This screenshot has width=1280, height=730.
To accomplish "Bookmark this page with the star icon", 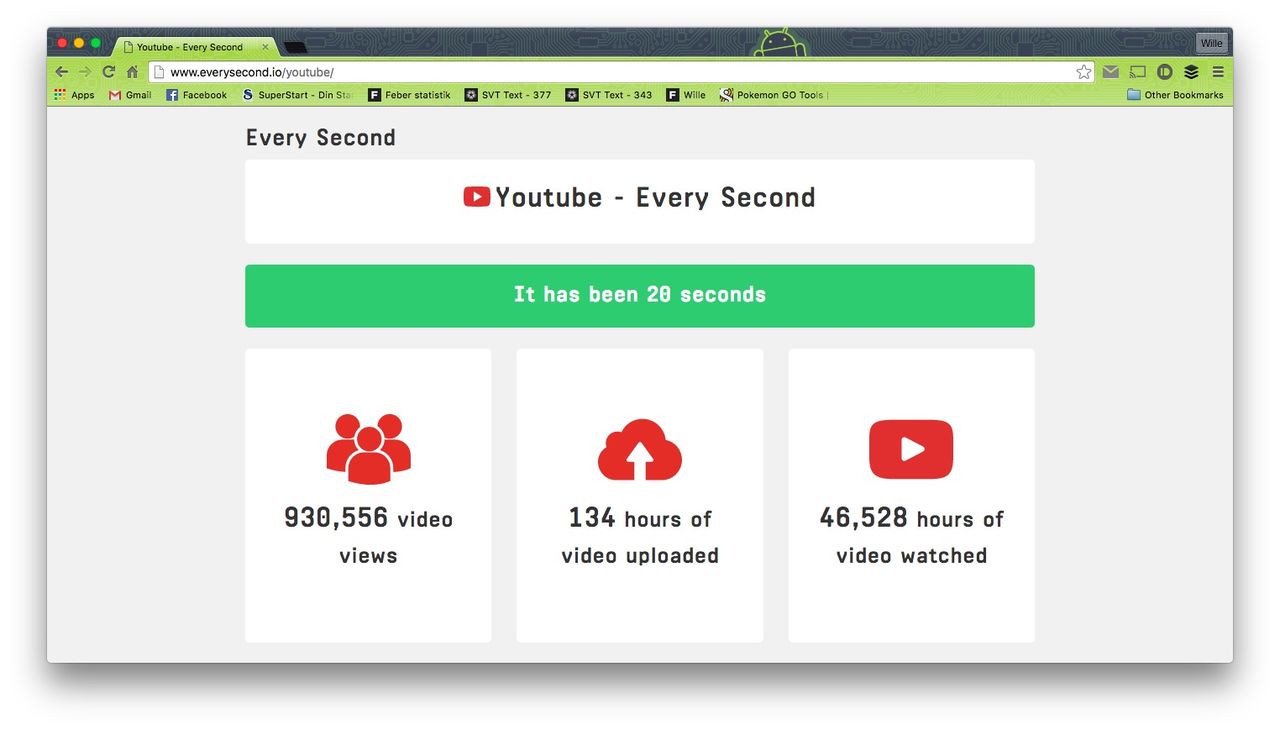I will pos(1083,72).
